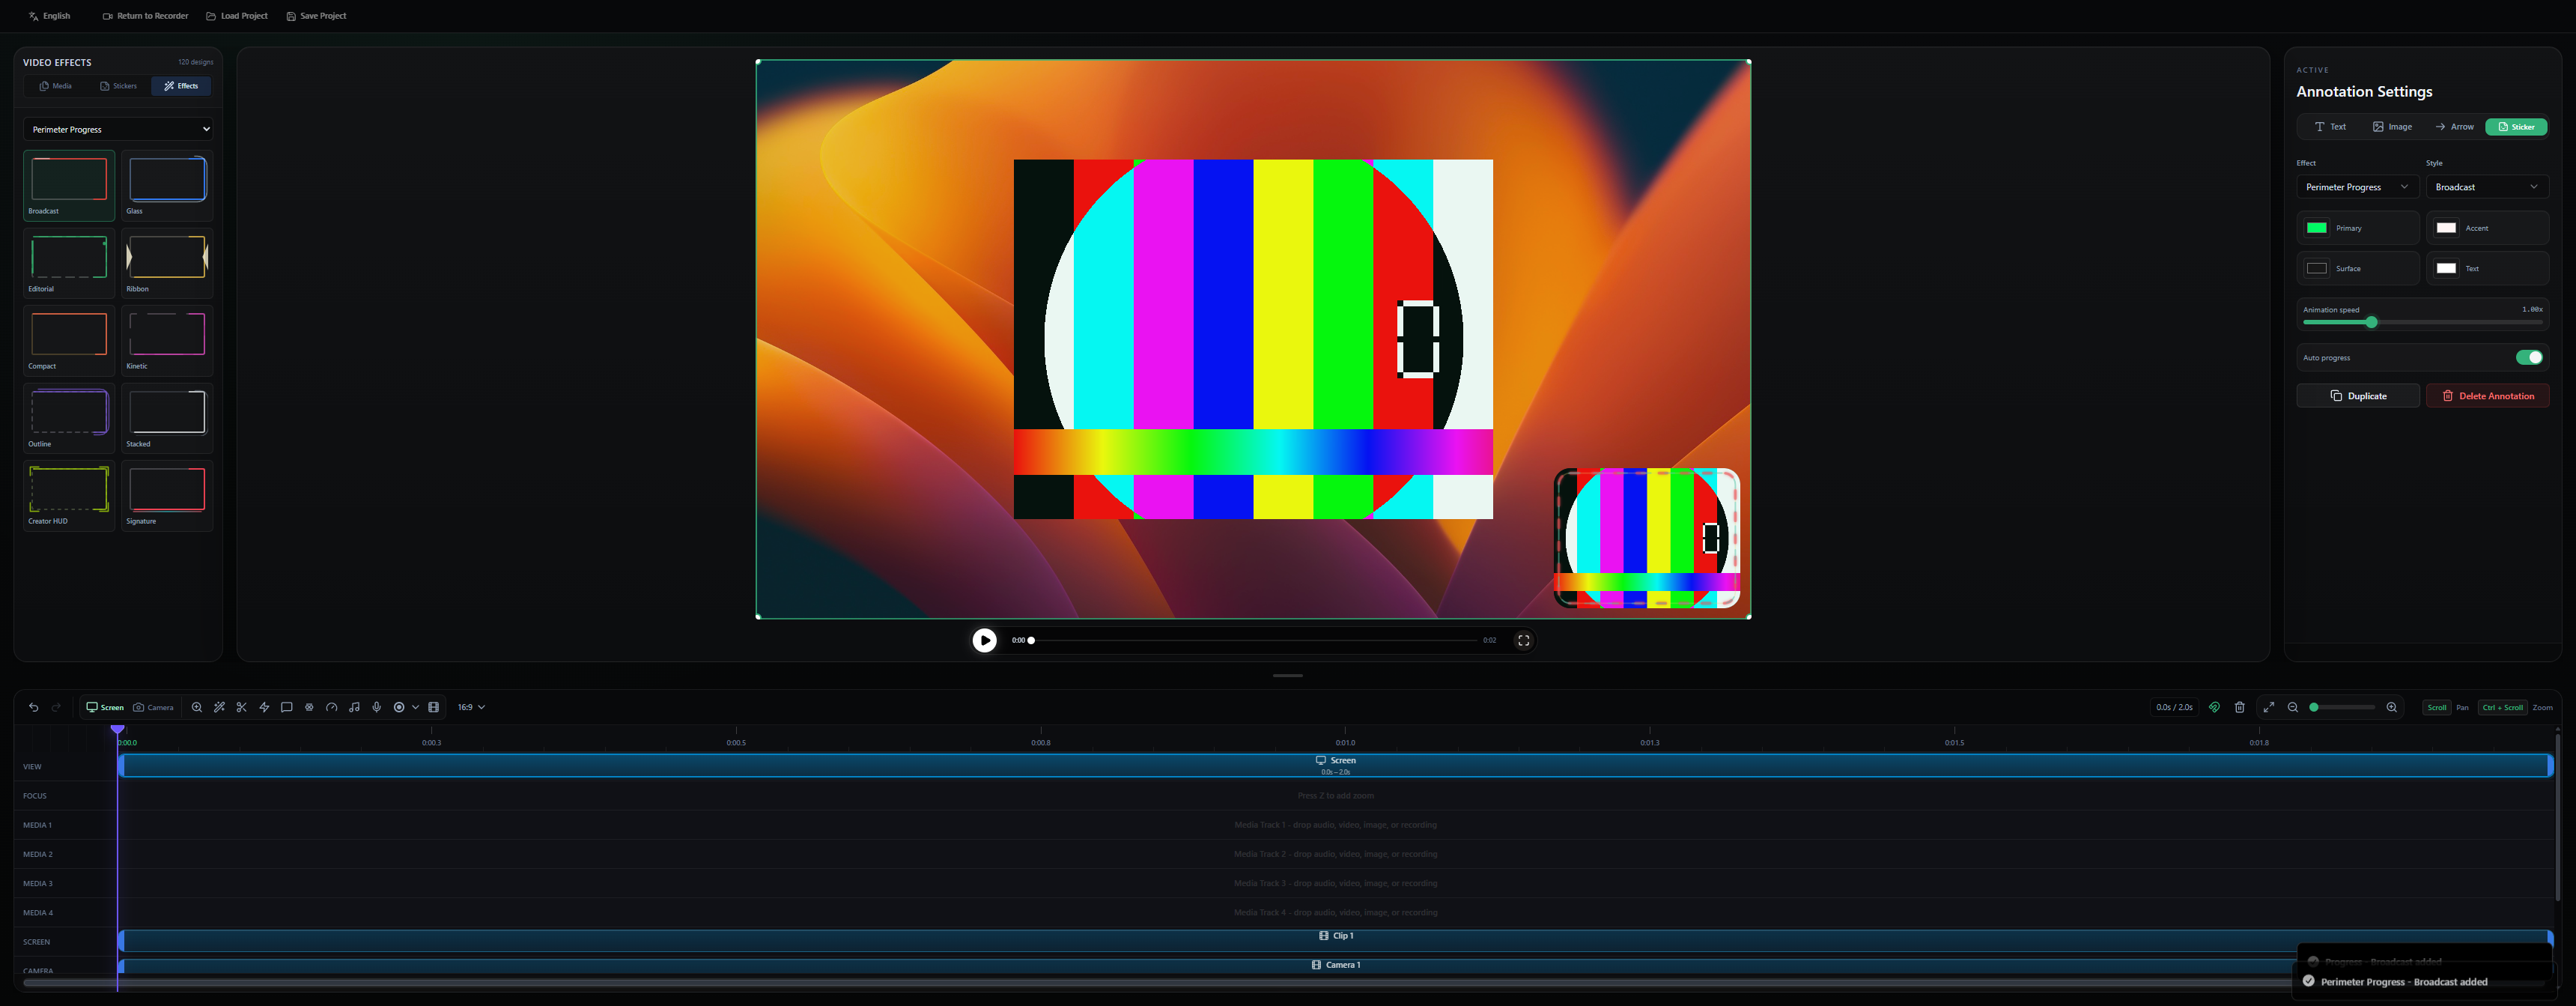Screen dimensions: 2576x1006
Task: Open the English language selector
Action: point(50,16)
